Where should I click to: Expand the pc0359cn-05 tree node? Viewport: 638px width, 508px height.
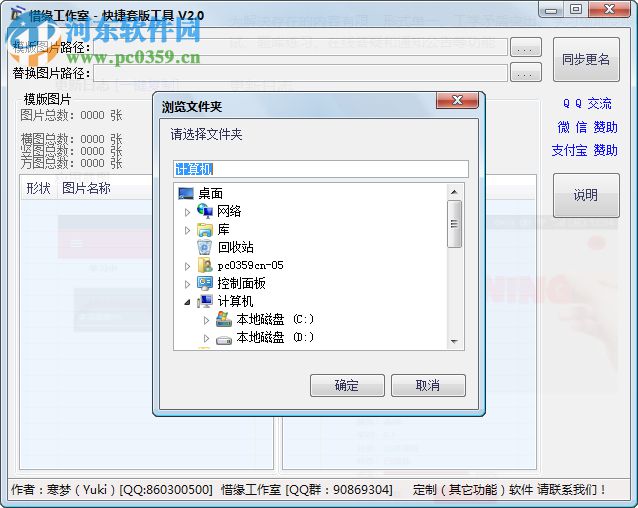pyautogui.click(x=187, y=266)
